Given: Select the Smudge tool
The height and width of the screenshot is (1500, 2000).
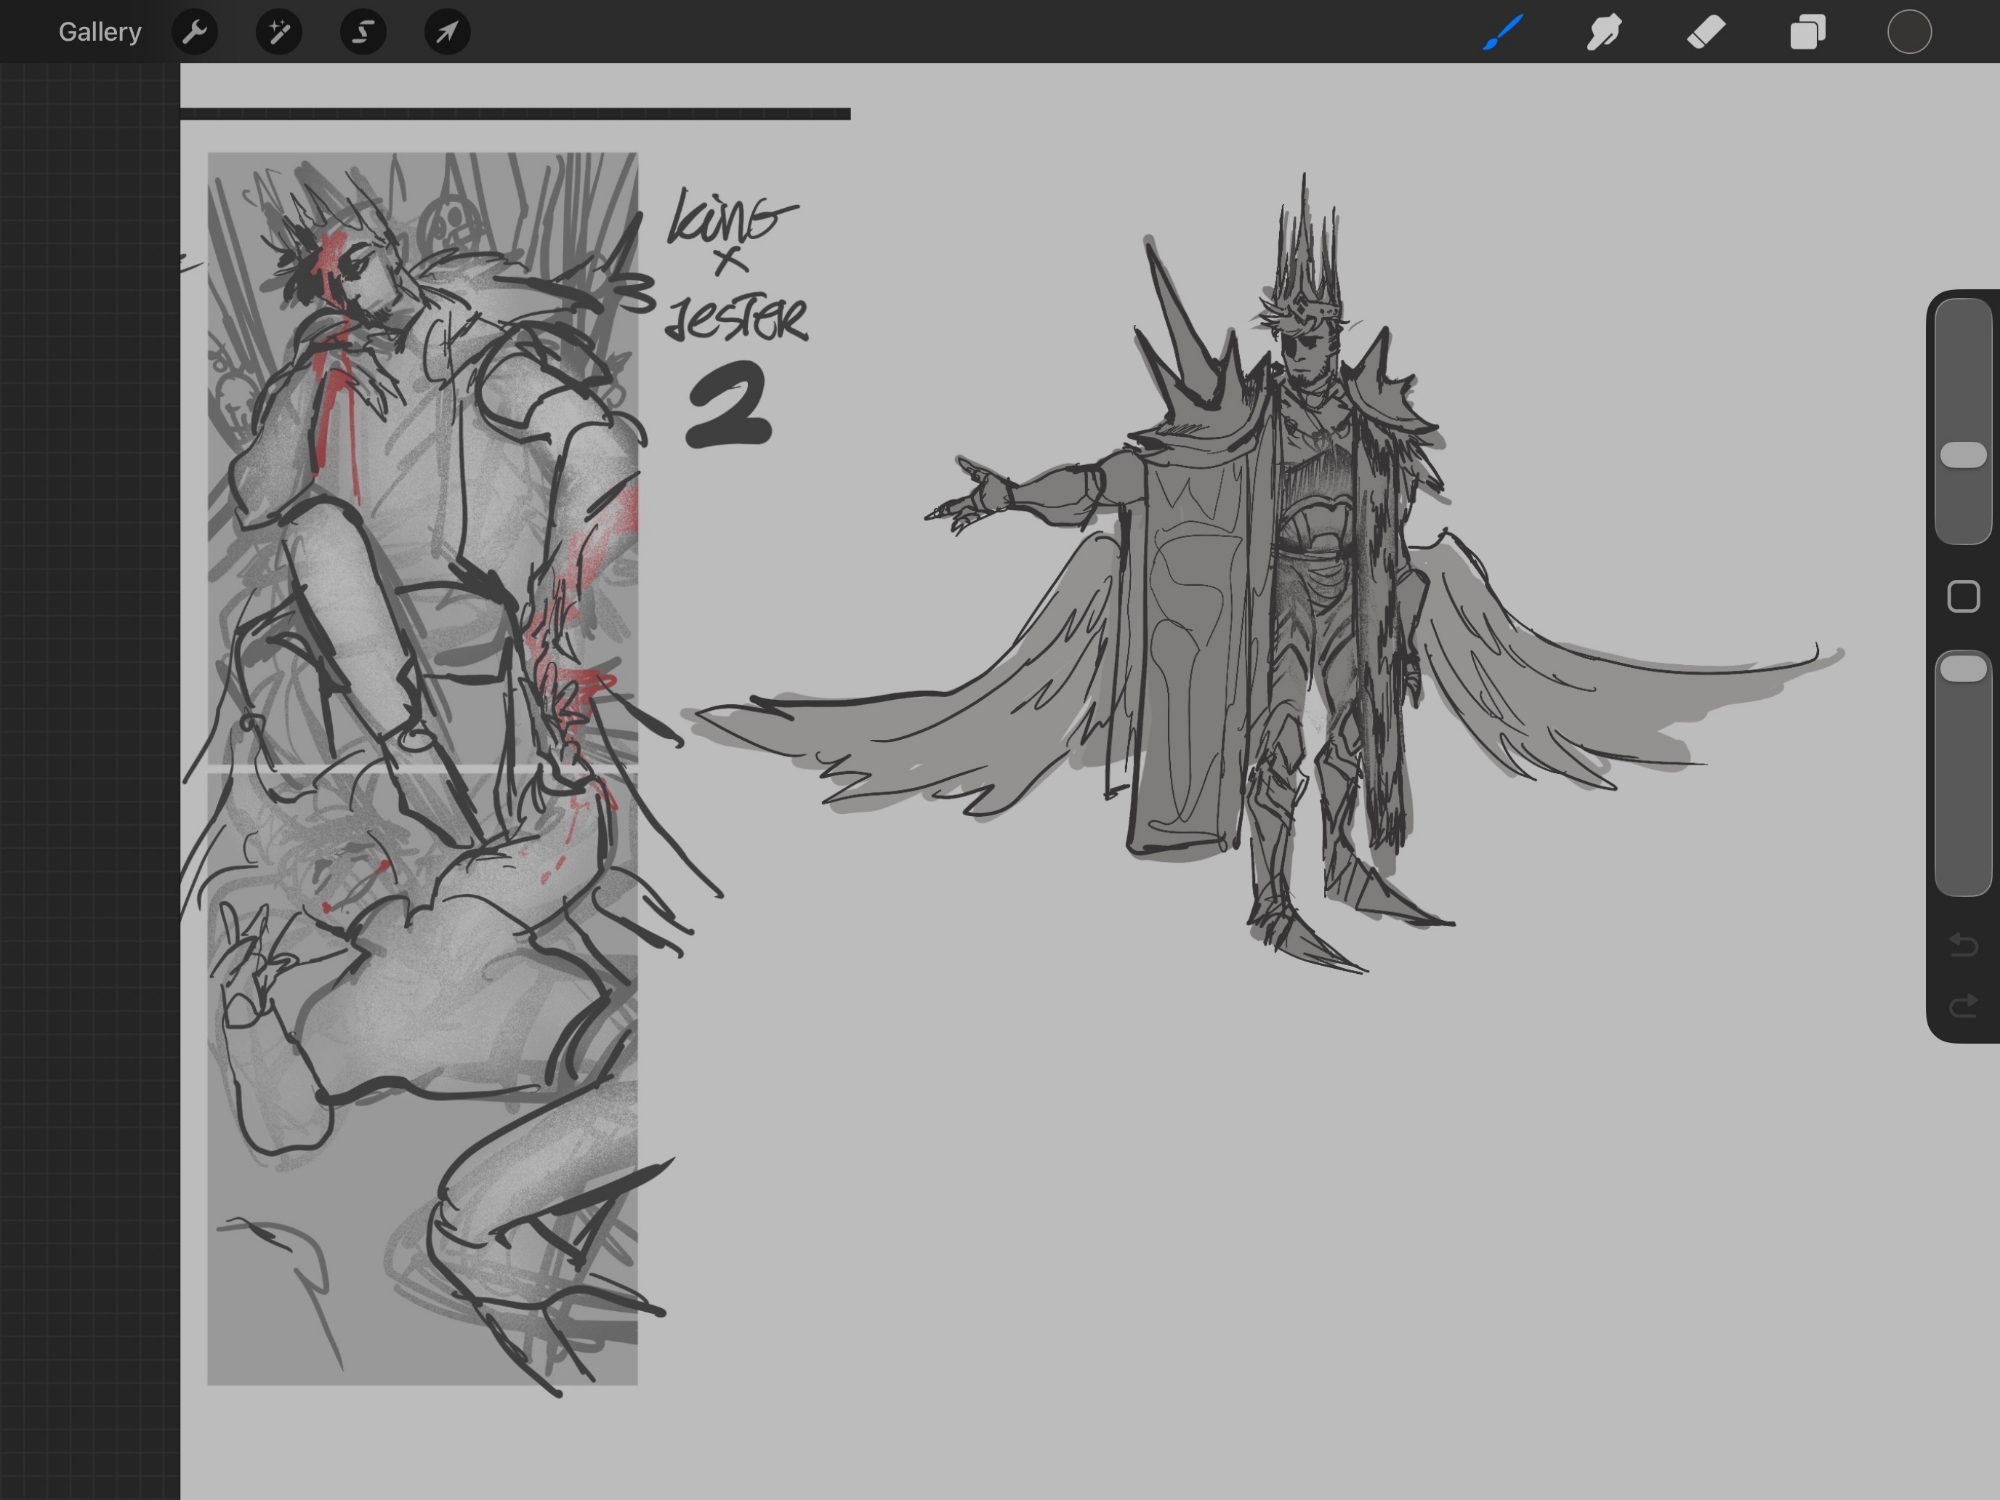Looking at the screenshot, I should click(x=1604, y=32).
